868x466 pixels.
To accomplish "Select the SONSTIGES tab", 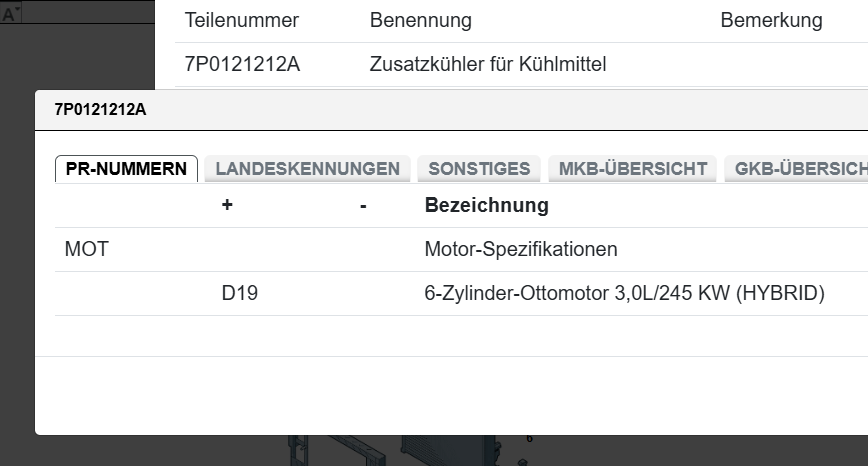I will click(479, 169).
